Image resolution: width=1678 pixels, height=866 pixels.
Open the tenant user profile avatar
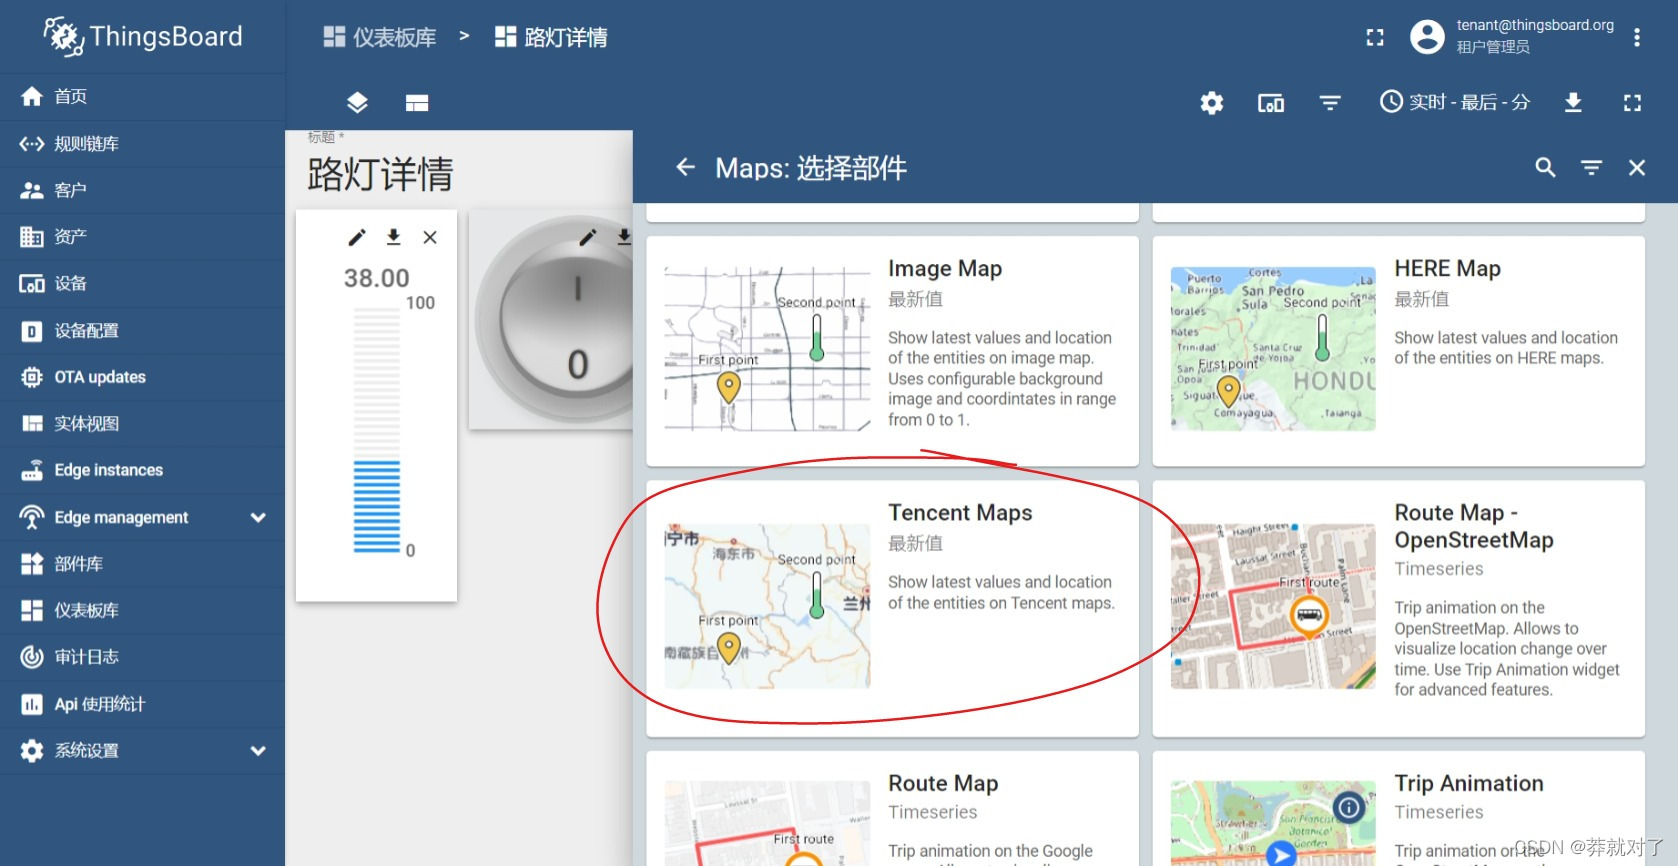pyautogui.click(x=1427, y=38)
